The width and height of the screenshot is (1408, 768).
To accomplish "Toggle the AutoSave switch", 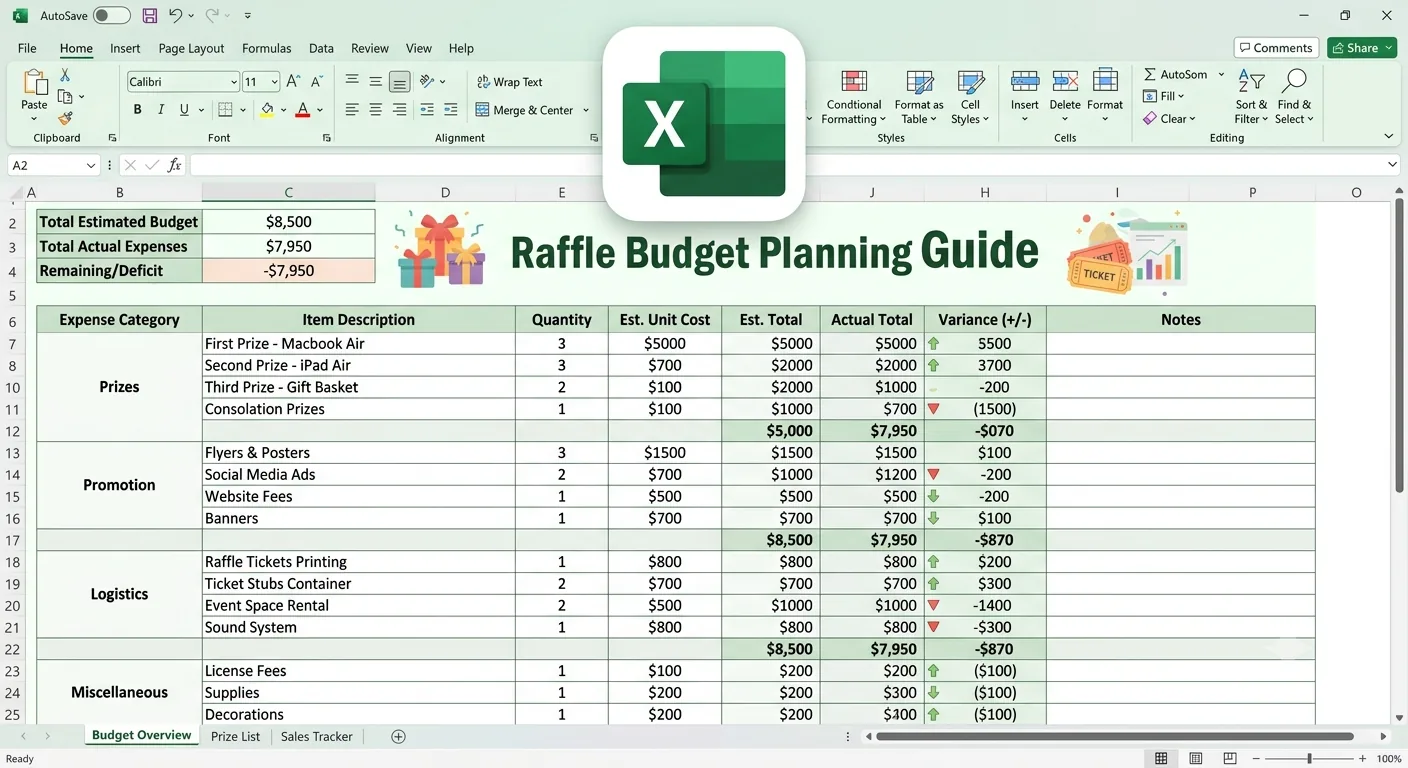I will tap(111, 16).
